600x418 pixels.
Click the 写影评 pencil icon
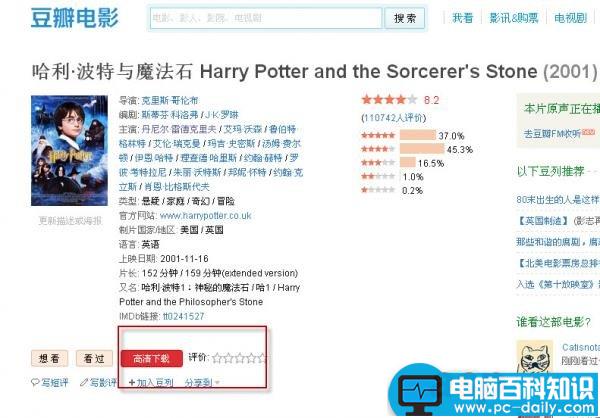point(84,382)
